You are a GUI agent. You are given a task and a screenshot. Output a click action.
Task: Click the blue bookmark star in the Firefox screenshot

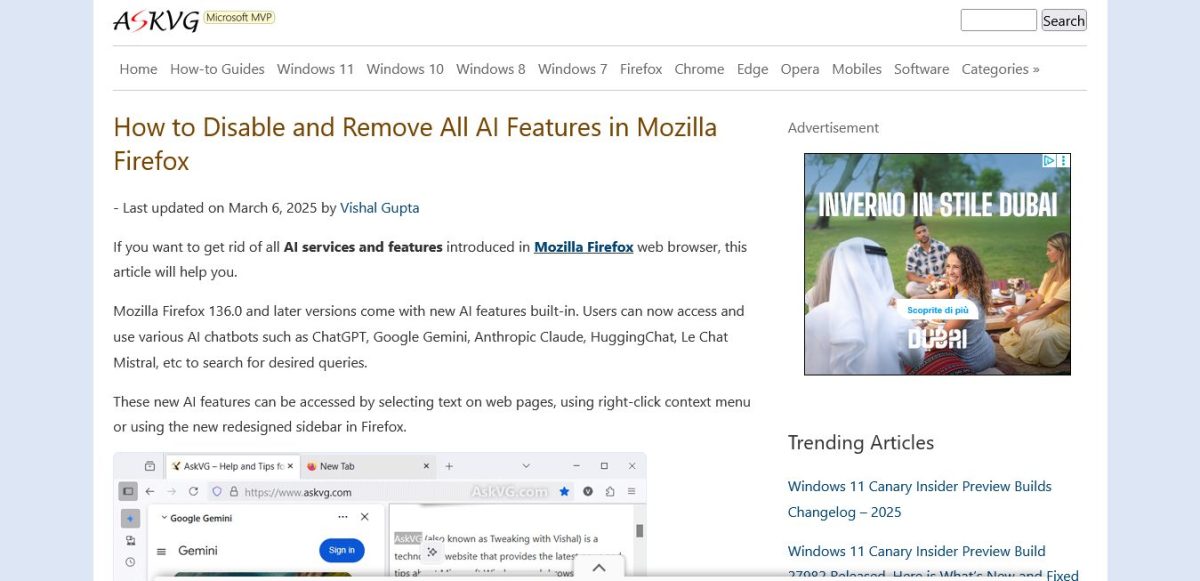click(x=565, y=492)
